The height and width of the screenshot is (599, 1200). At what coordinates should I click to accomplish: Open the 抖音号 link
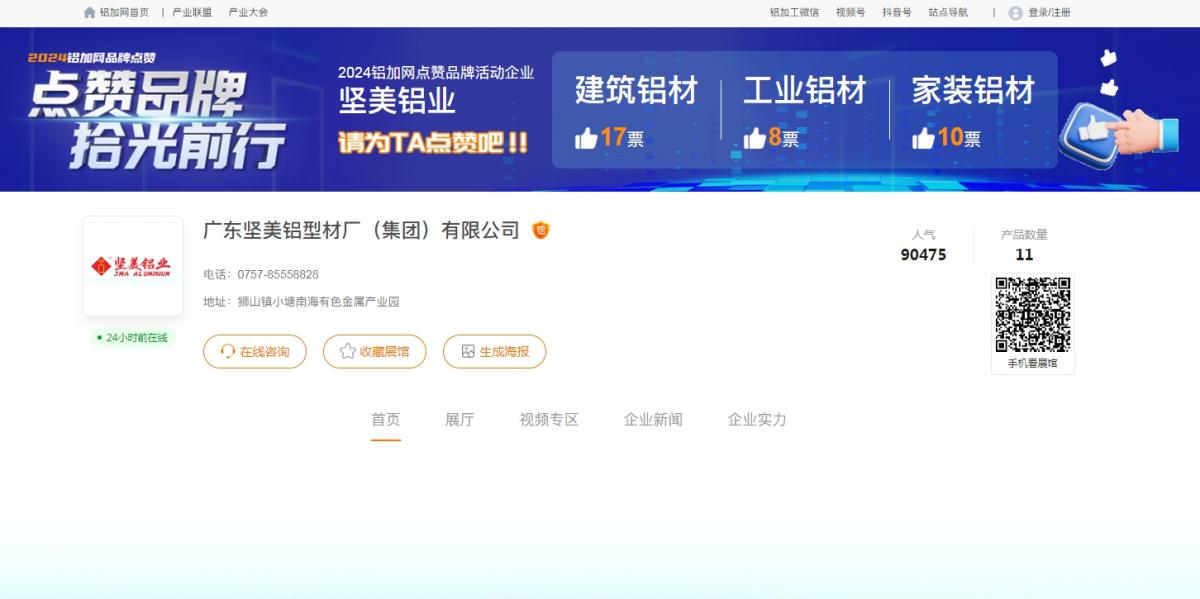[897, 13]
